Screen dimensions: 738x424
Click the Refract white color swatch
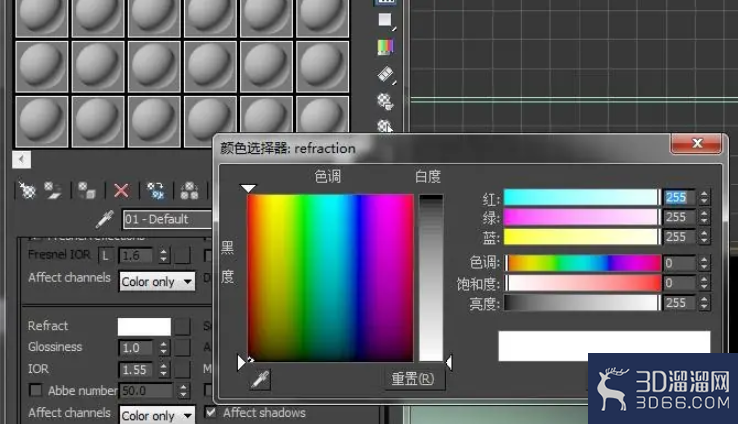144,327
